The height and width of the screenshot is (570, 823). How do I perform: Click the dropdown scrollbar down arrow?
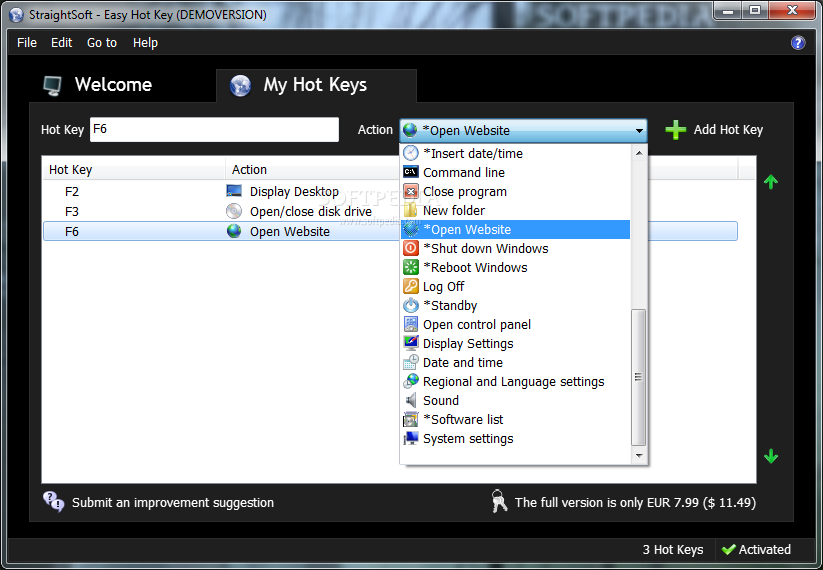tap(639, 456)
